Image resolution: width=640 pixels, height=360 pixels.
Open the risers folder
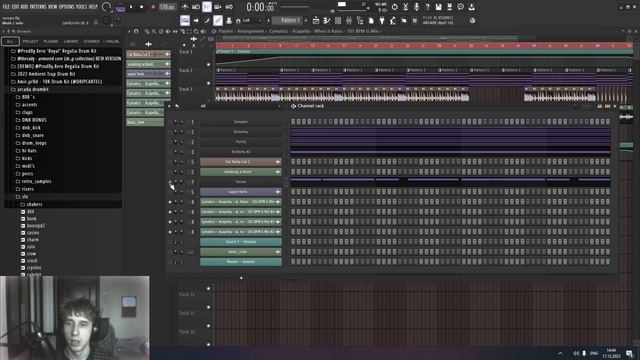coord(28,189)
